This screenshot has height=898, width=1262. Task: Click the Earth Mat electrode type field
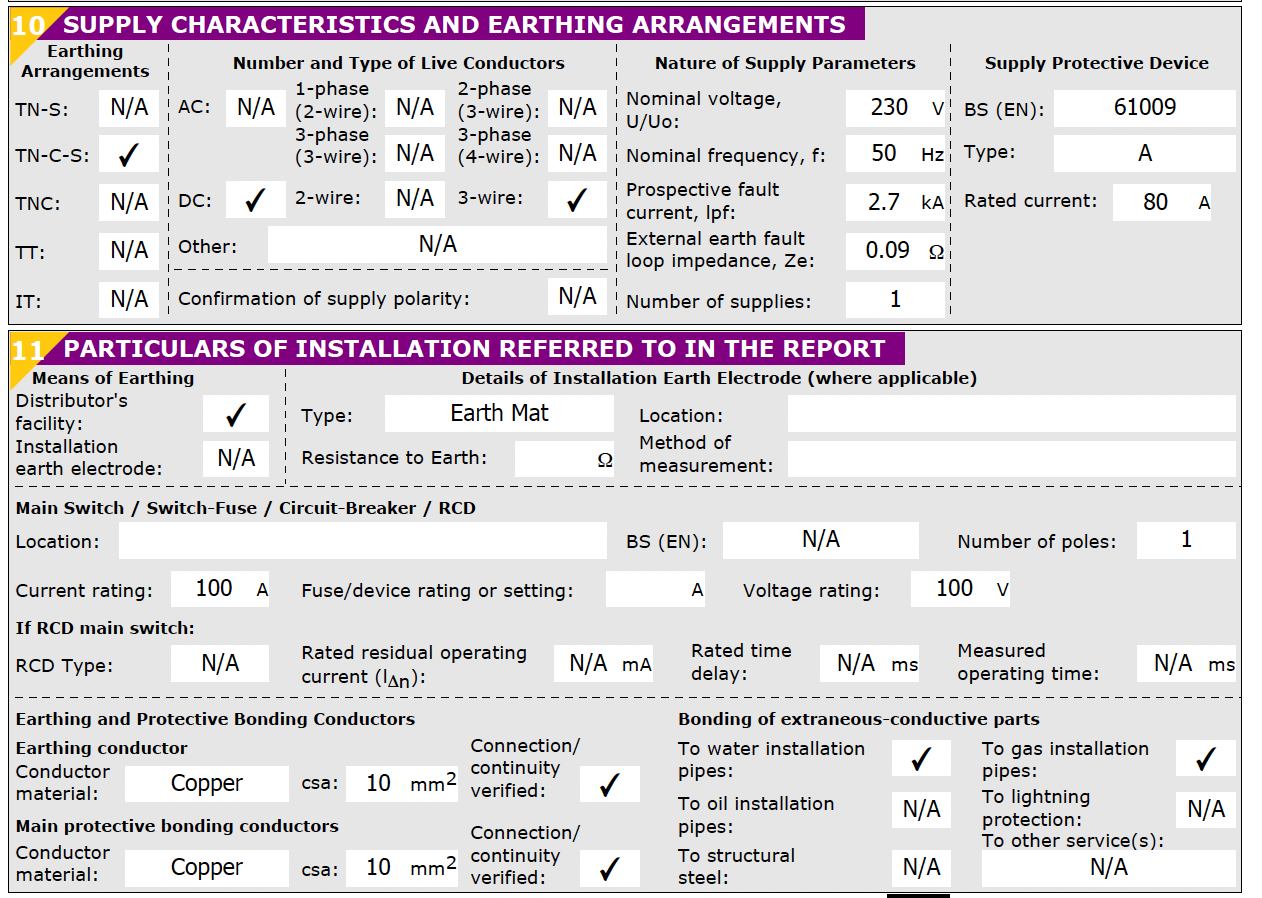click(x=499, y=414)
